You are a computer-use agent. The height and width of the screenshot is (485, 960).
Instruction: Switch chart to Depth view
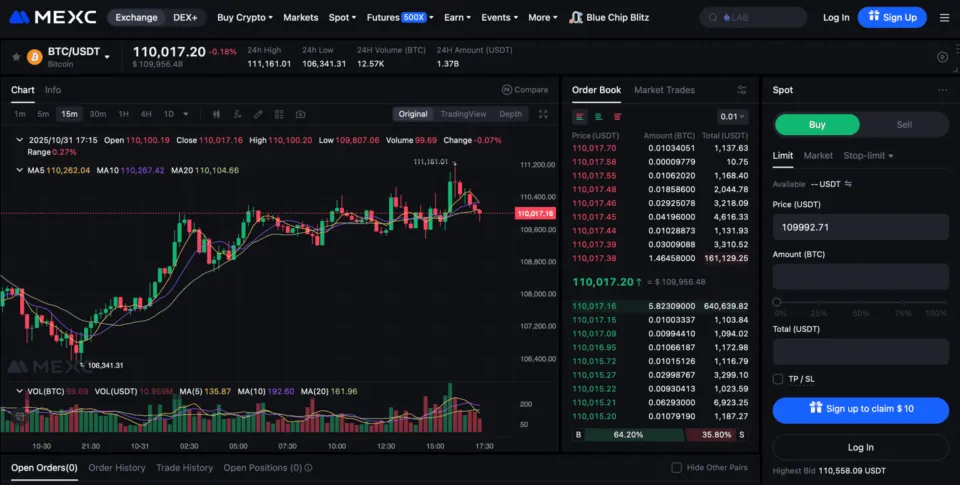click(511, 114)
